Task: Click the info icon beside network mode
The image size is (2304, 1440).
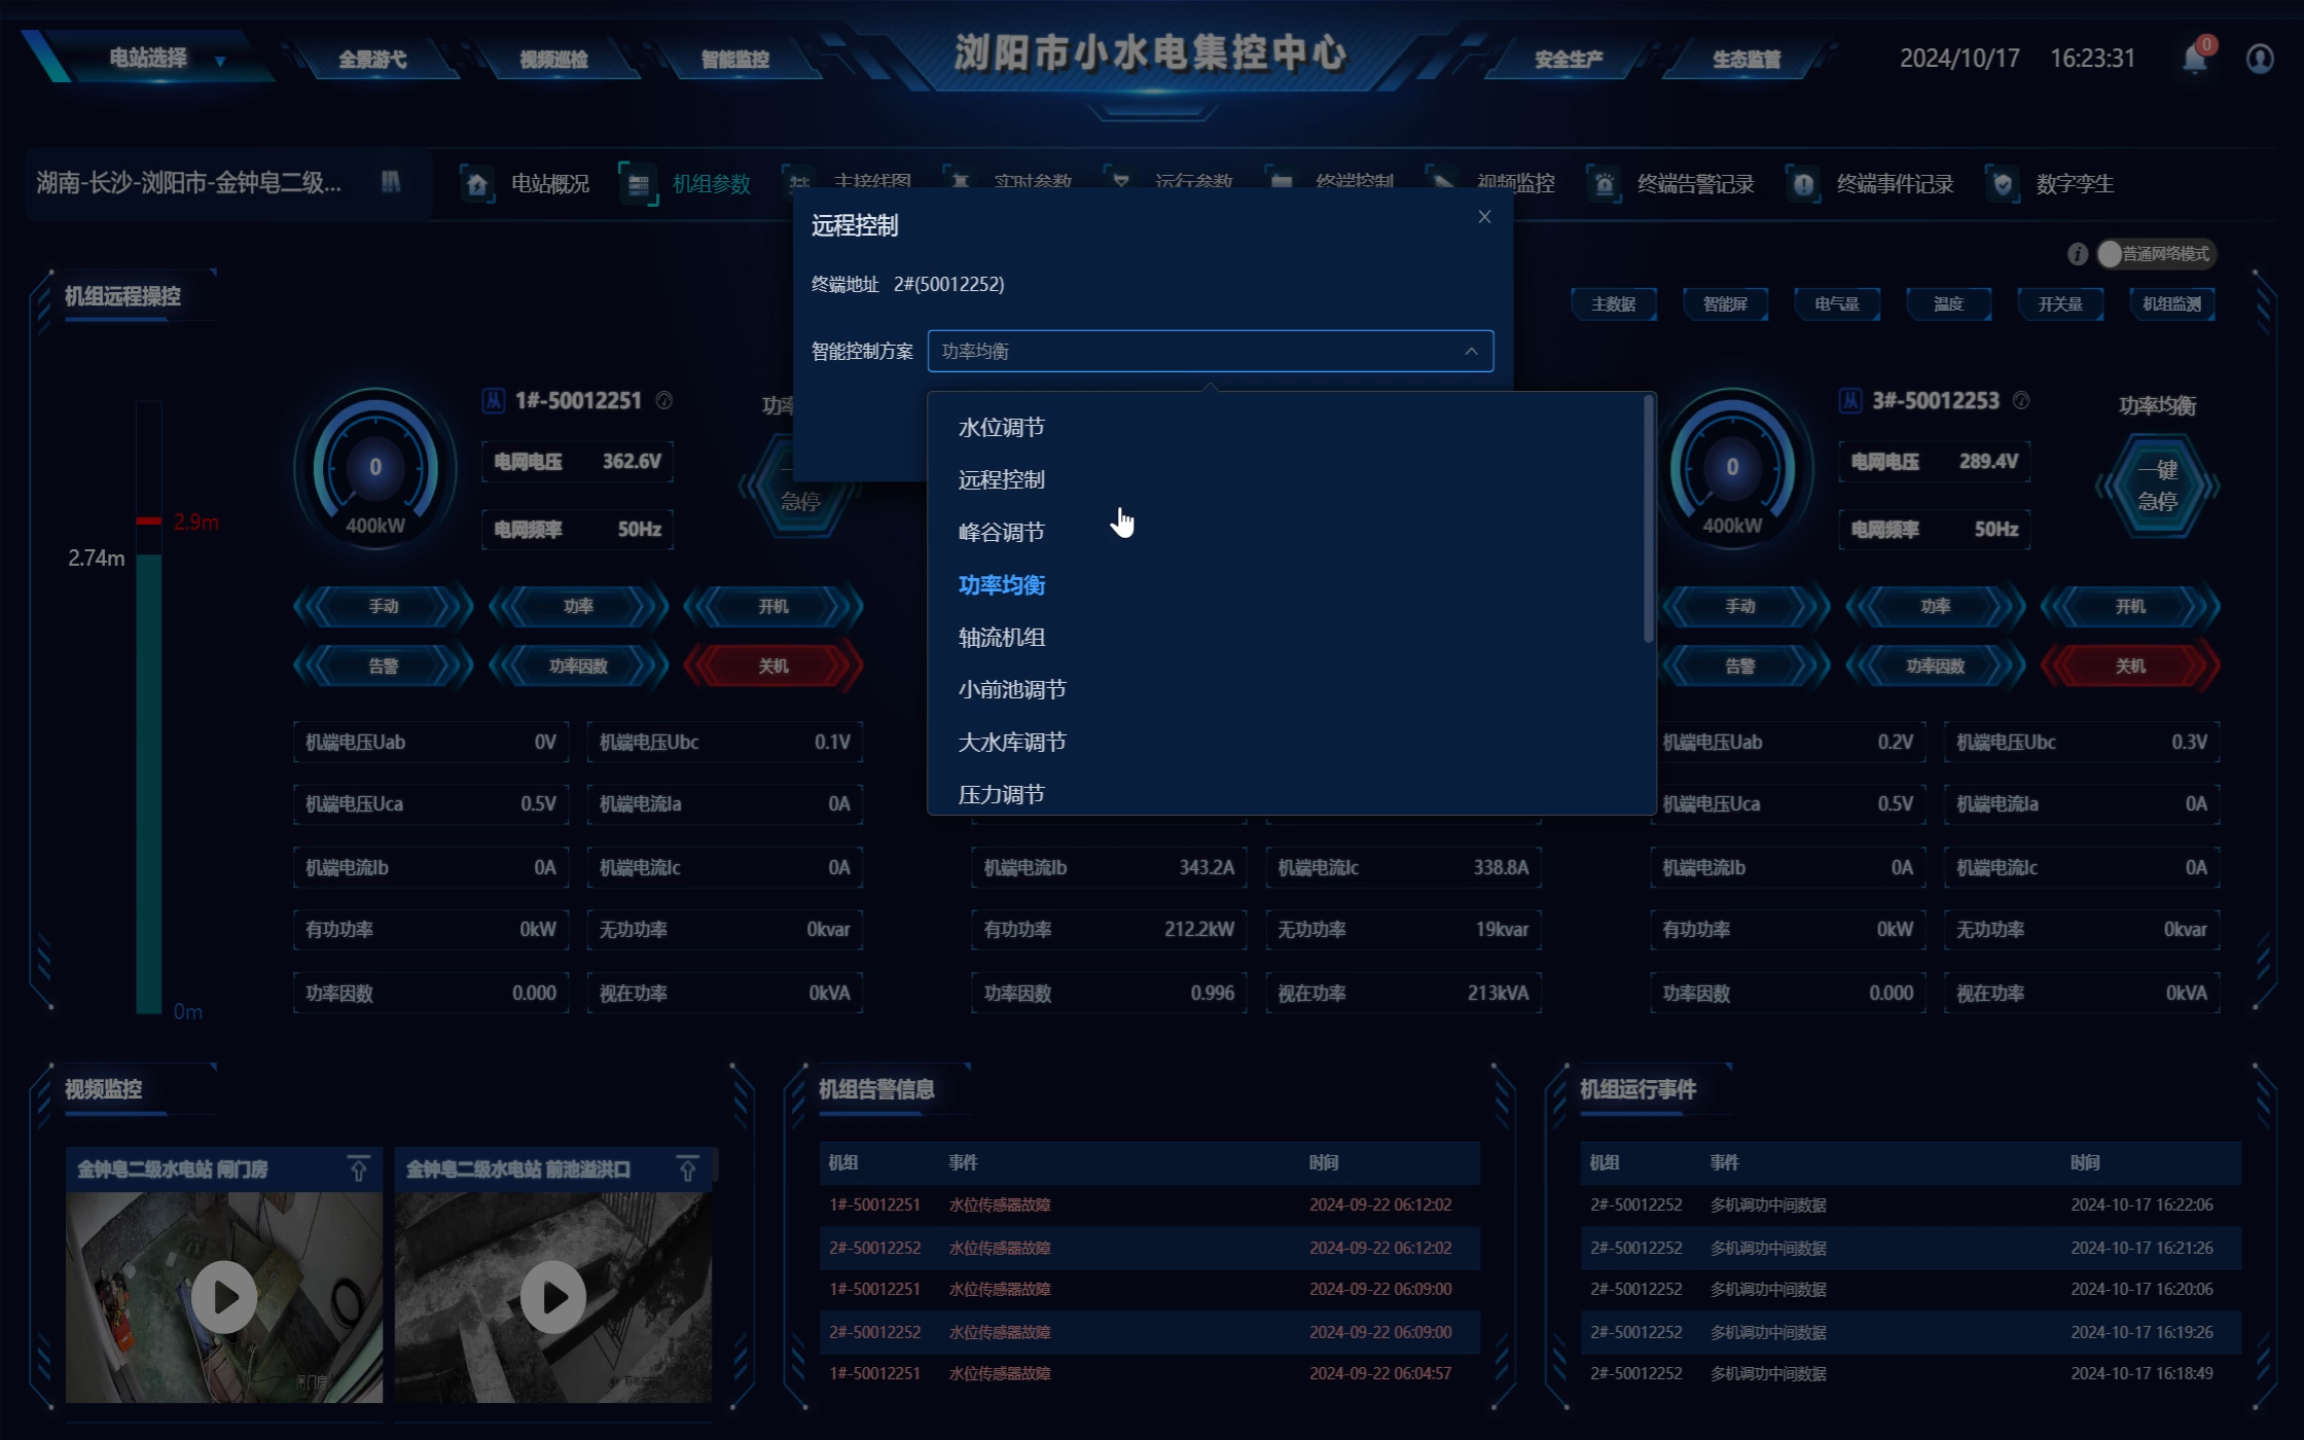Action: pyautogui.click(x=2077, y=254)
